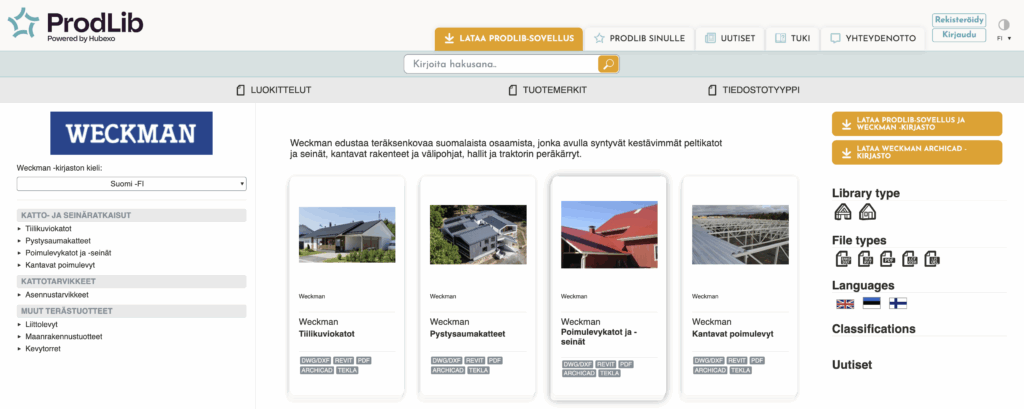Toggle the contrast mode icon

tap(1004, 24)
